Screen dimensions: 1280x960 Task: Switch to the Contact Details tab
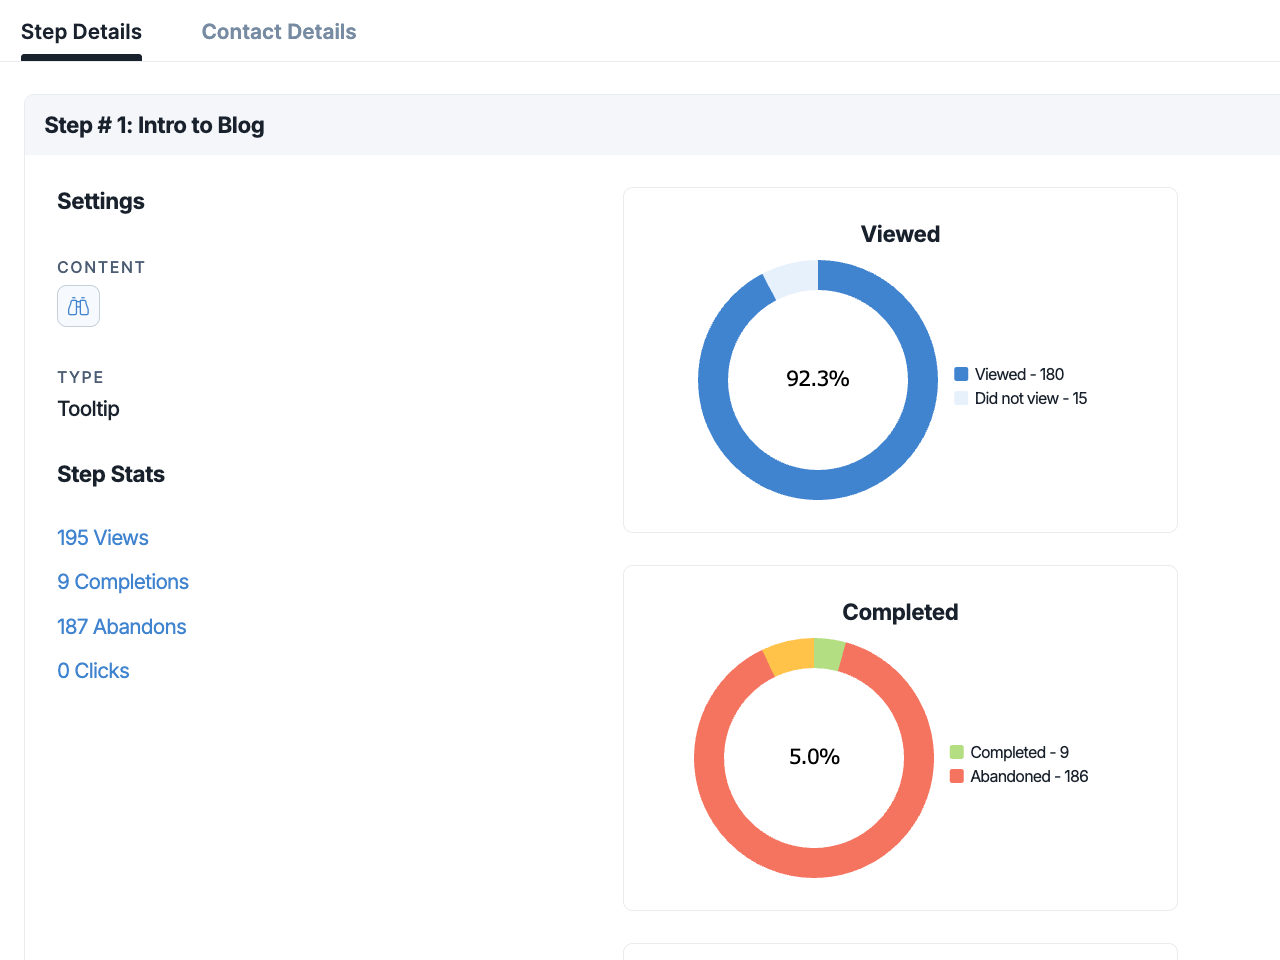coord(279,32)
